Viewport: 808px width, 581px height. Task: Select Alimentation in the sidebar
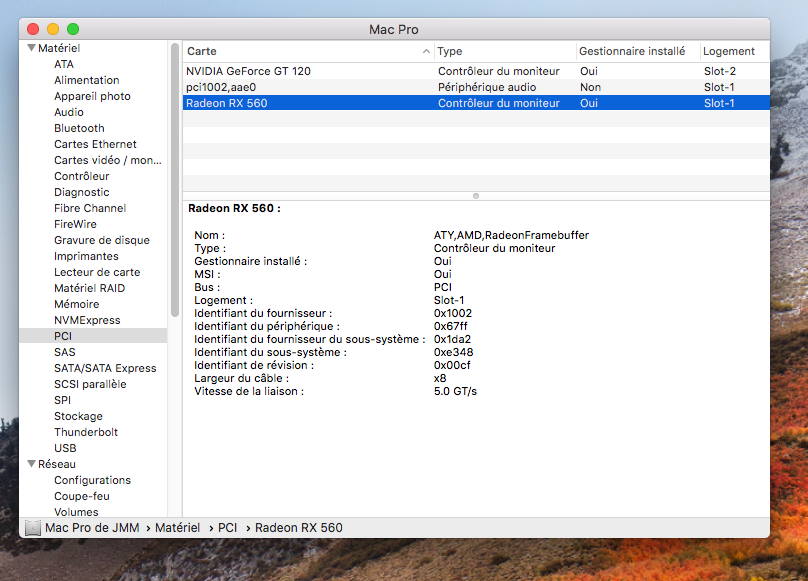(87, 80)
